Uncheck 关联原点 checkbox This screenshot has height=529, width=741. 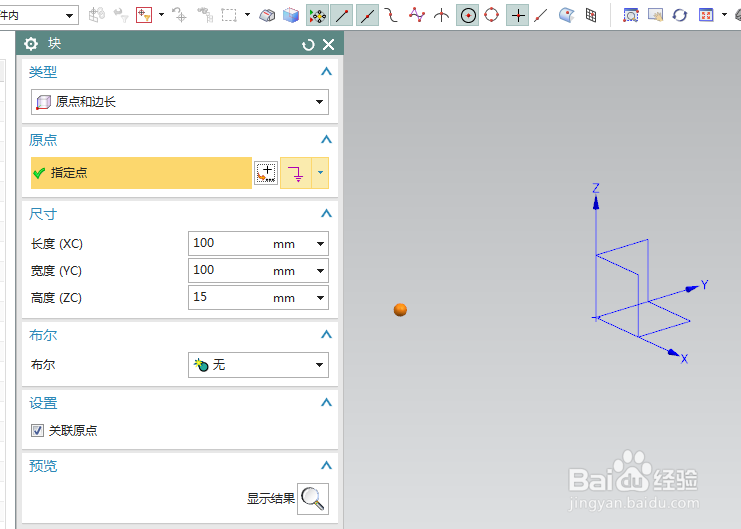coord(37,431)
